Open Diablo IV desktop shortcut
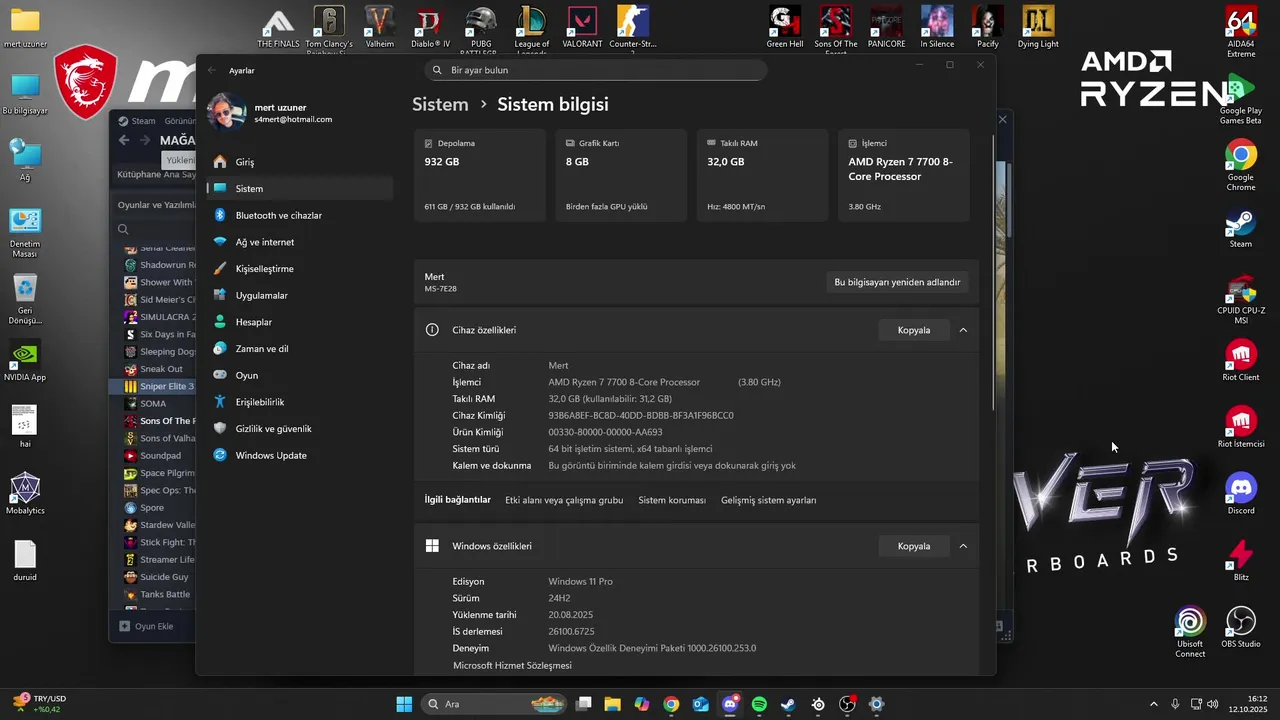The image size is (1280, 720). pyautogui.click(x=430, y=27)
